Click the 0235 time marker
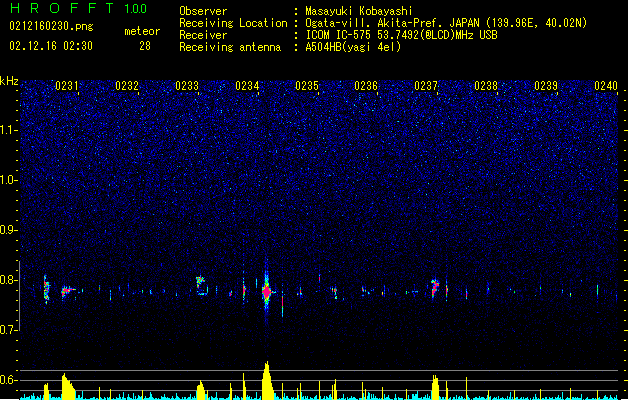The width and height of the screenshot is (629, 400). pos(307,86)
